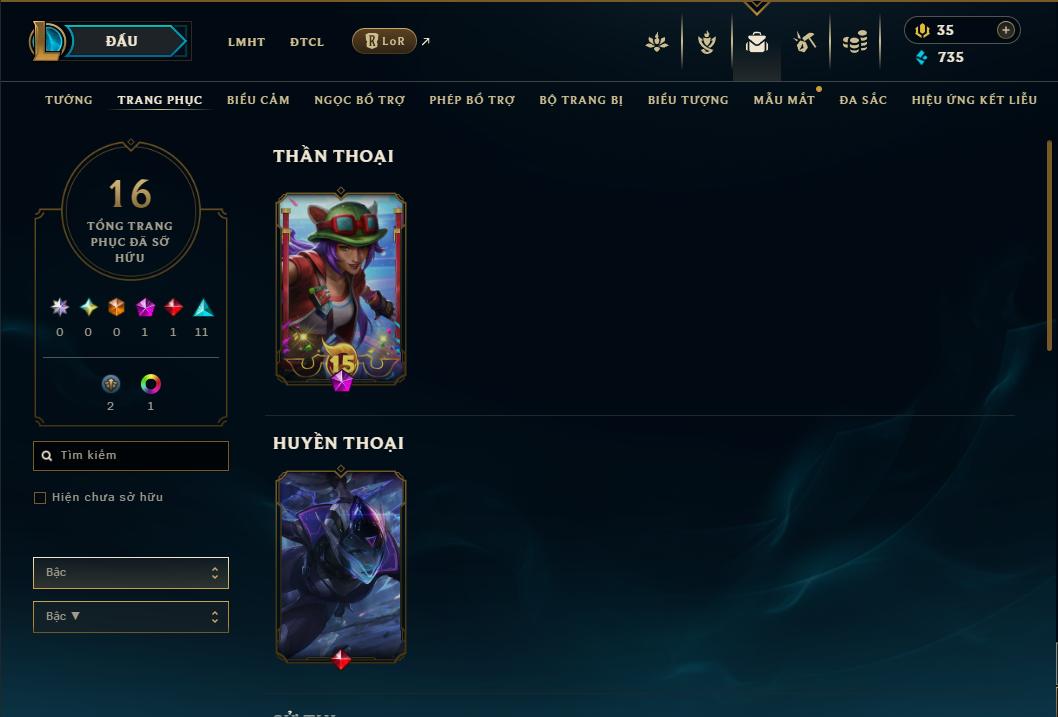Viewport: 1058px width, 717px height.
Task: Switch to the TƯỚNG tab
Action: click(69, 100)
